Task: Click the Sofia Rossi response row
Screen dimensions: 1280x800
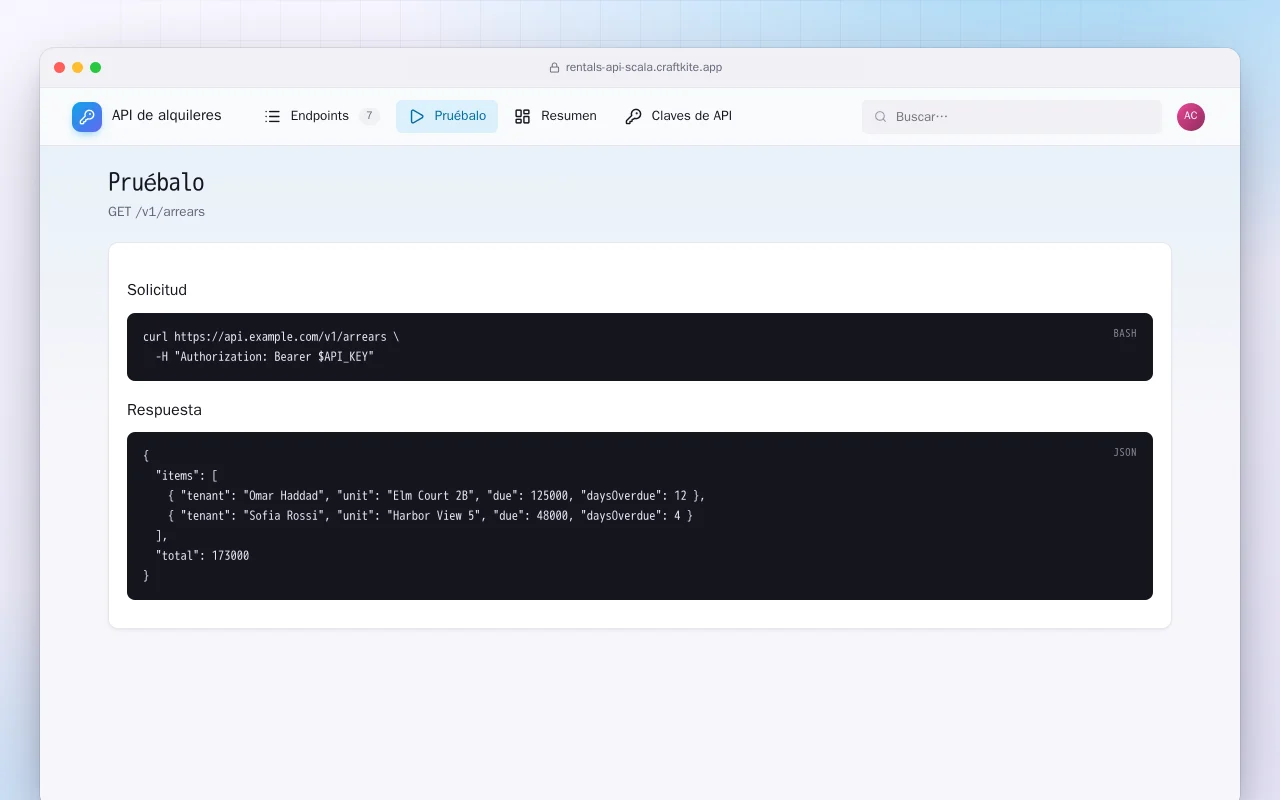Action: click(431, 516)
